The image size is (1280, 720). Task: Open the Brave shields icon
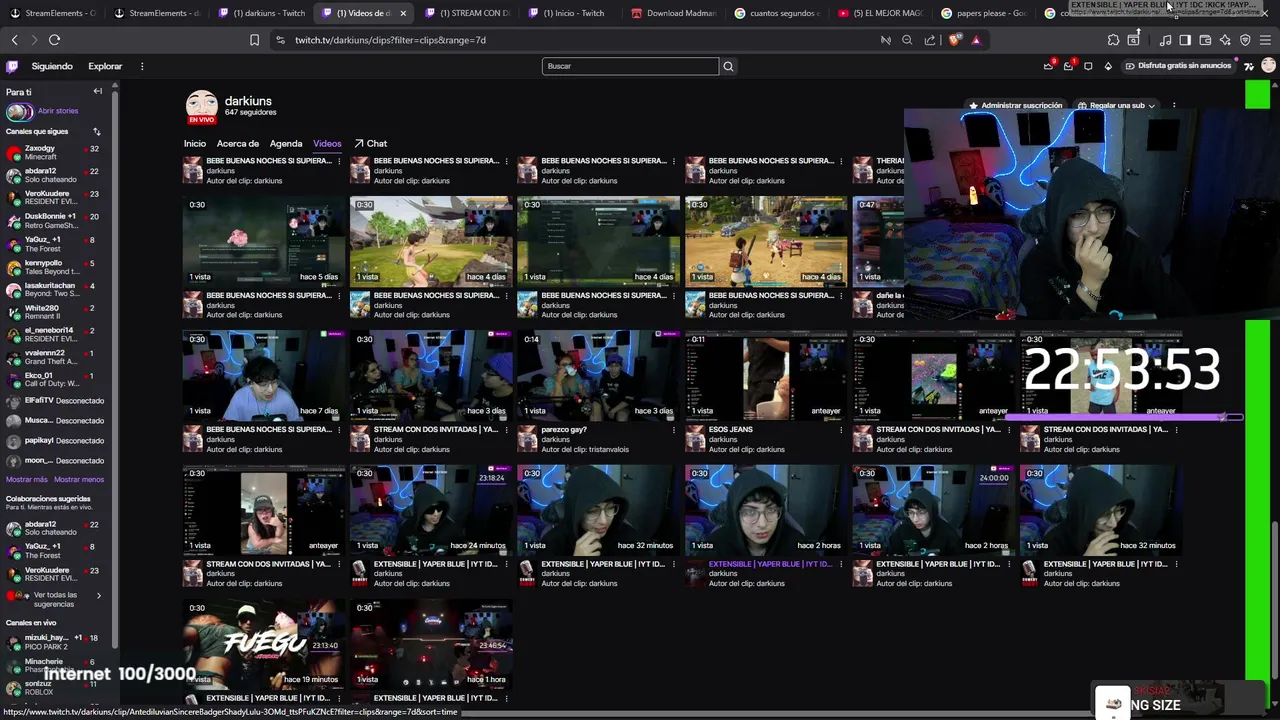coord(954,40)
